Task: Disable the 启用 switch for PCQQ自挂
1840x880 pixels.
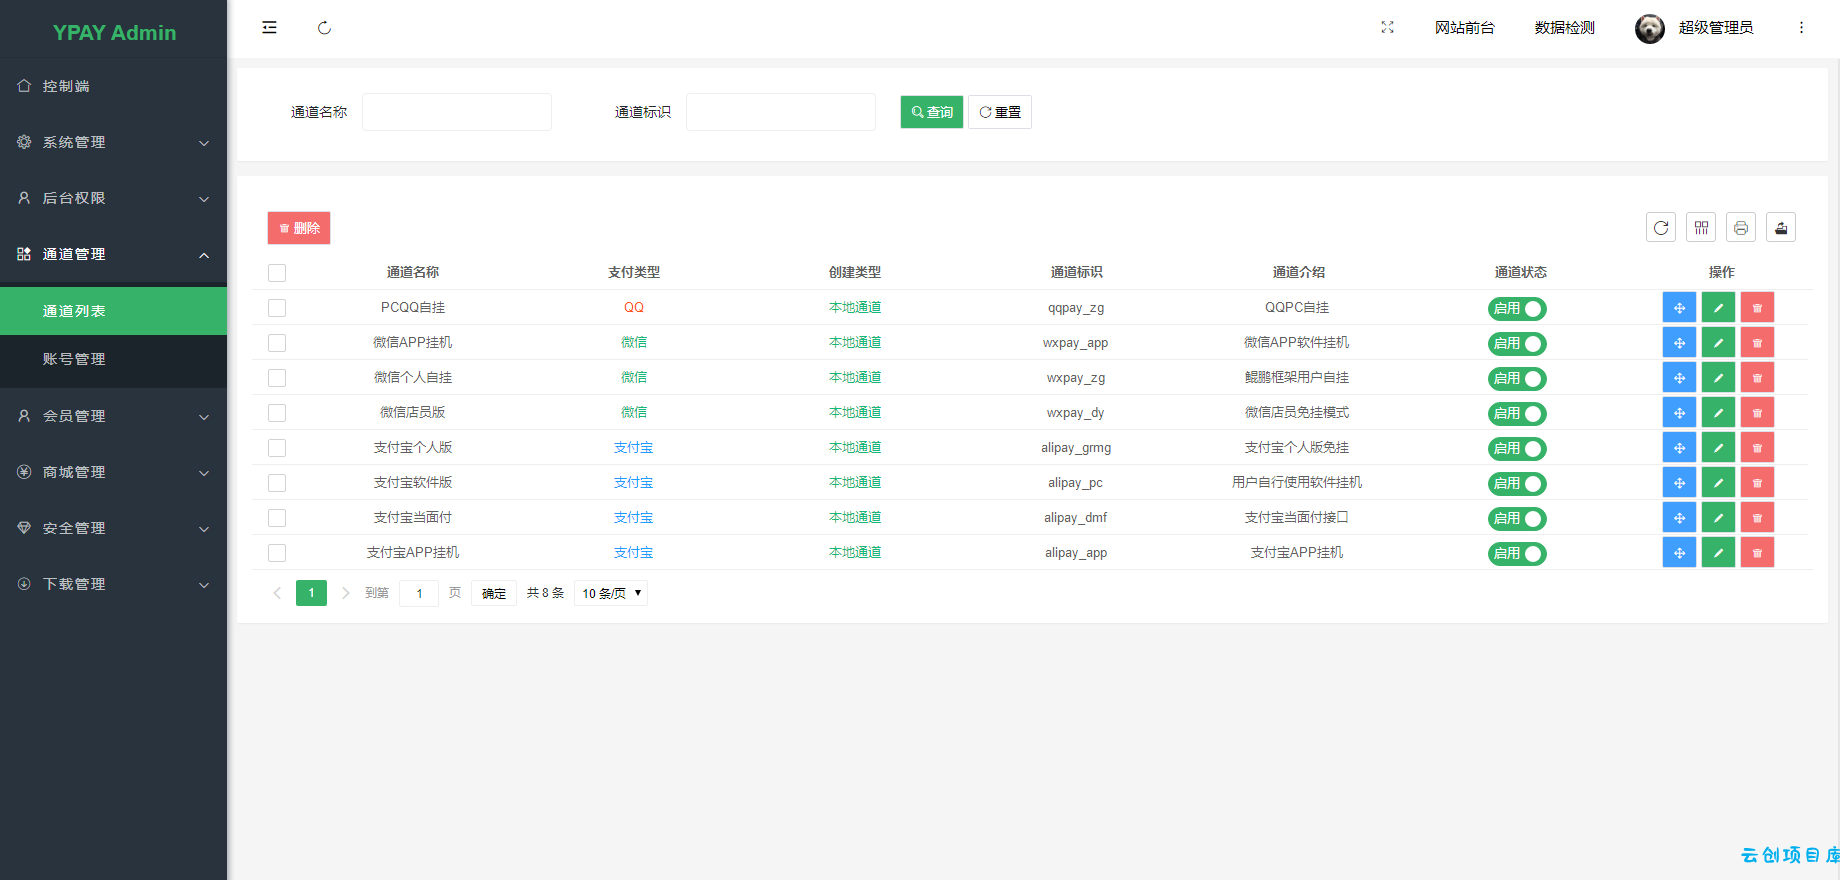Action: coord(1517,309)
